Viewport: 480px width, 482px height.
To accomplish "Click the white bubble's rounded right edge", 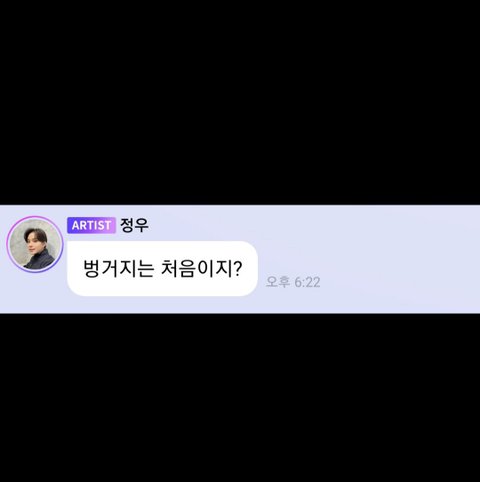I will (x=253, y=268).
